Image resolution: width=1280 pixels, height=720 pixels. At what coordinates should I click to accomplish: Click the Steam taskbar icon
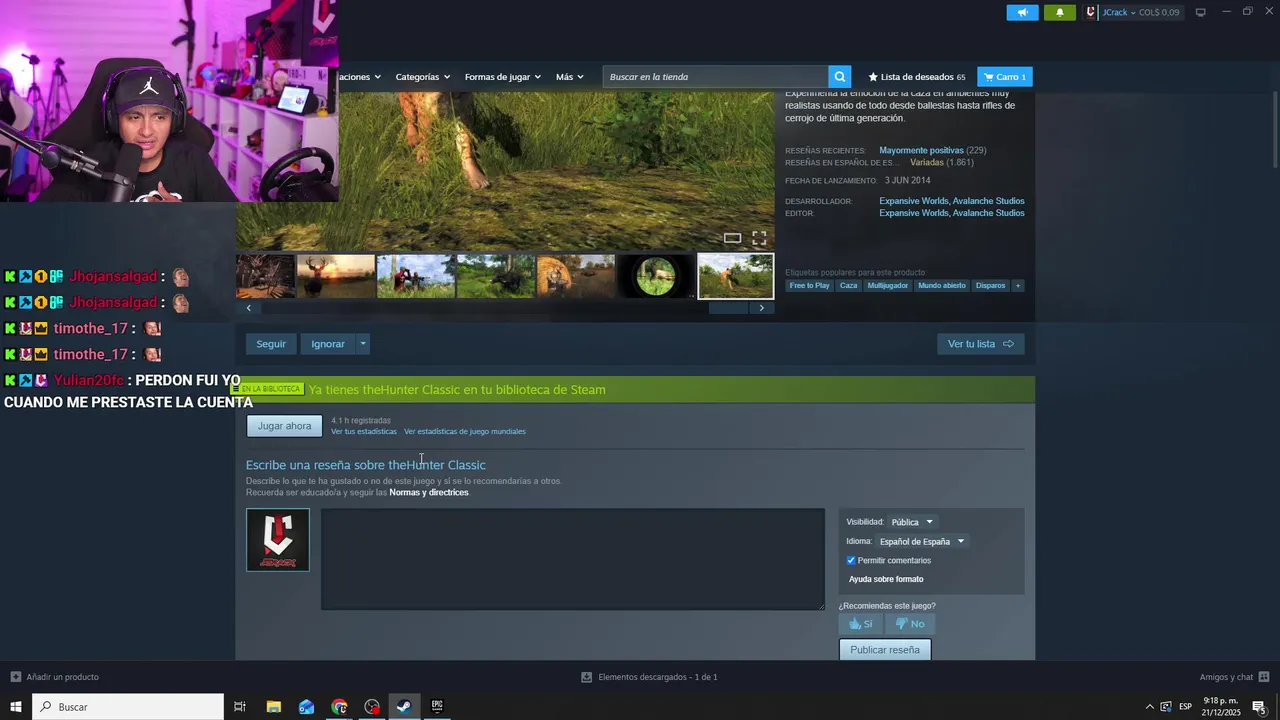(404, 707)
